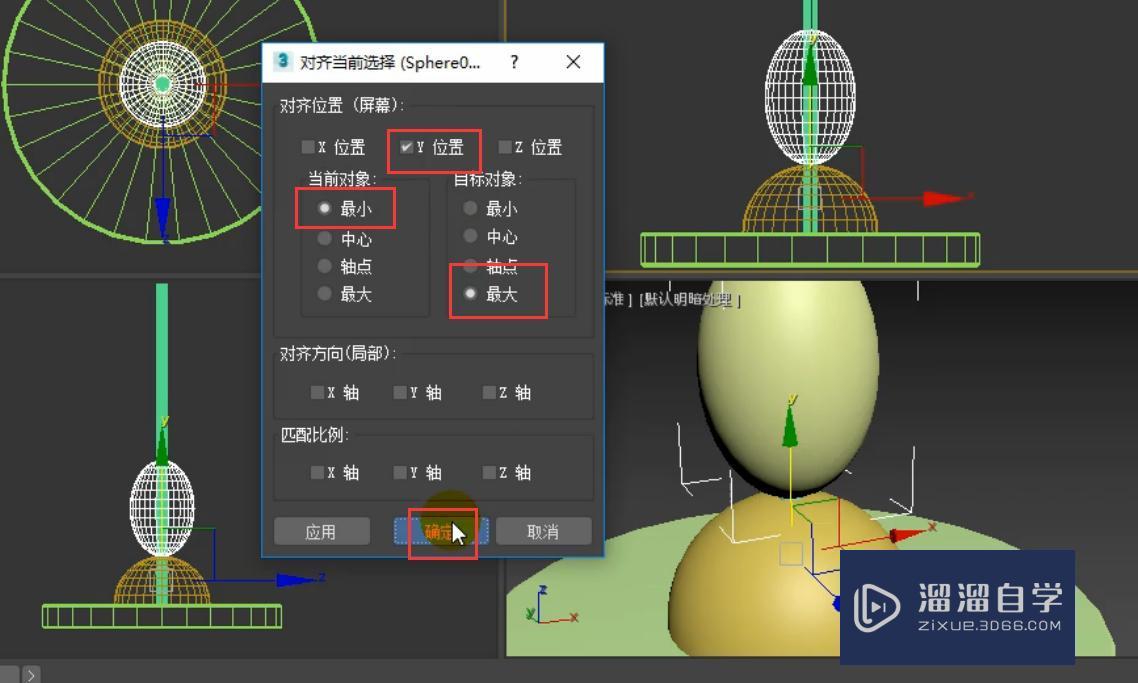Open the dialog help question mark
This screenshot has height=683, width=1138.
click(x=515, y=62)
